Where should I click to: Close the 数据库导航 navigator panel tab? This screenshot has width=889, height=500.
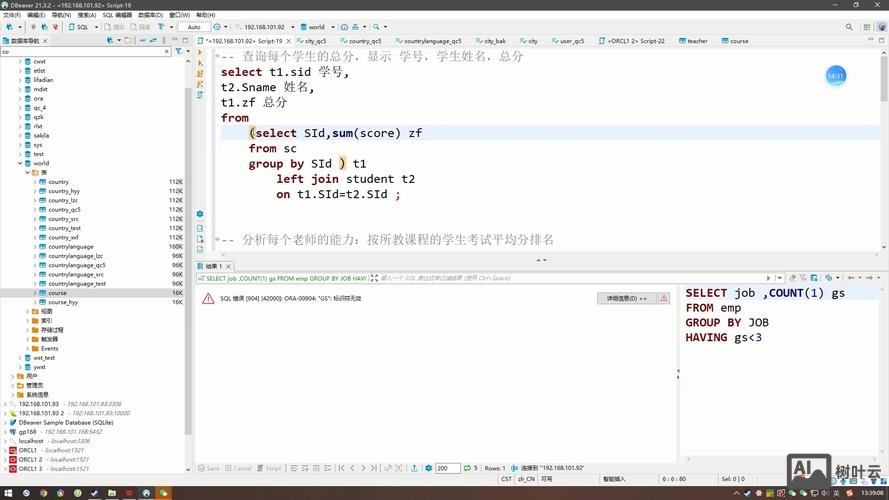[x=45, y=41]
